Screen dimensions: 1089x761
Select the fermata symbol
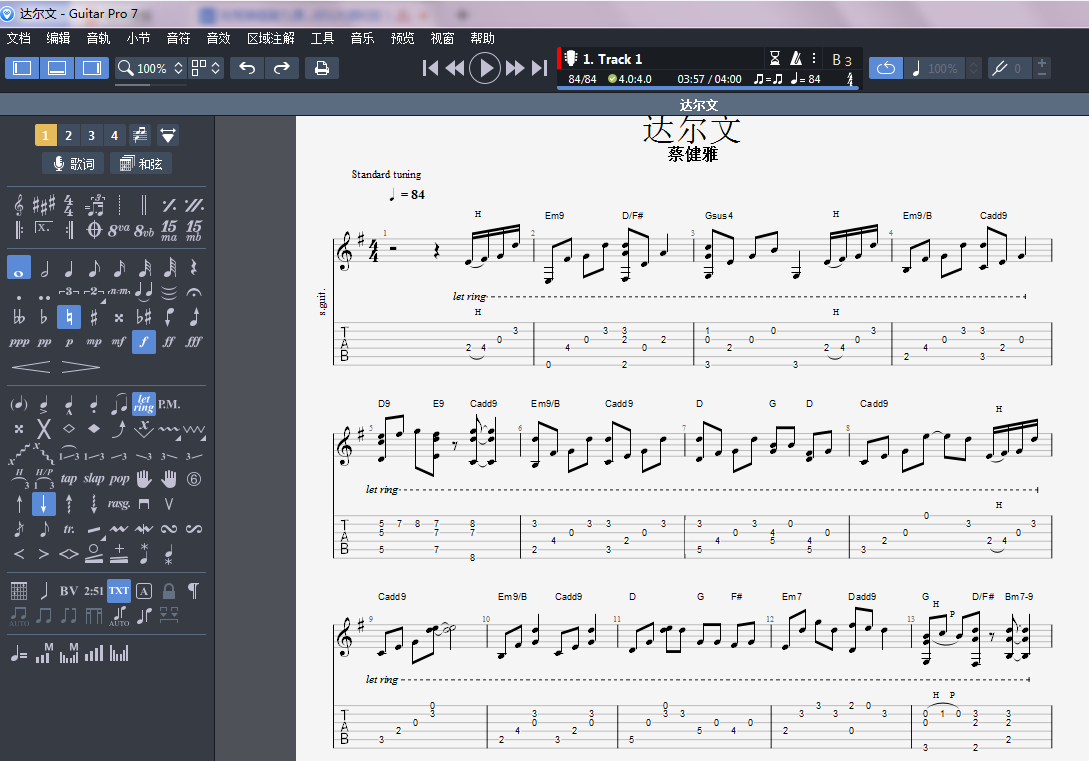(194, 292)
